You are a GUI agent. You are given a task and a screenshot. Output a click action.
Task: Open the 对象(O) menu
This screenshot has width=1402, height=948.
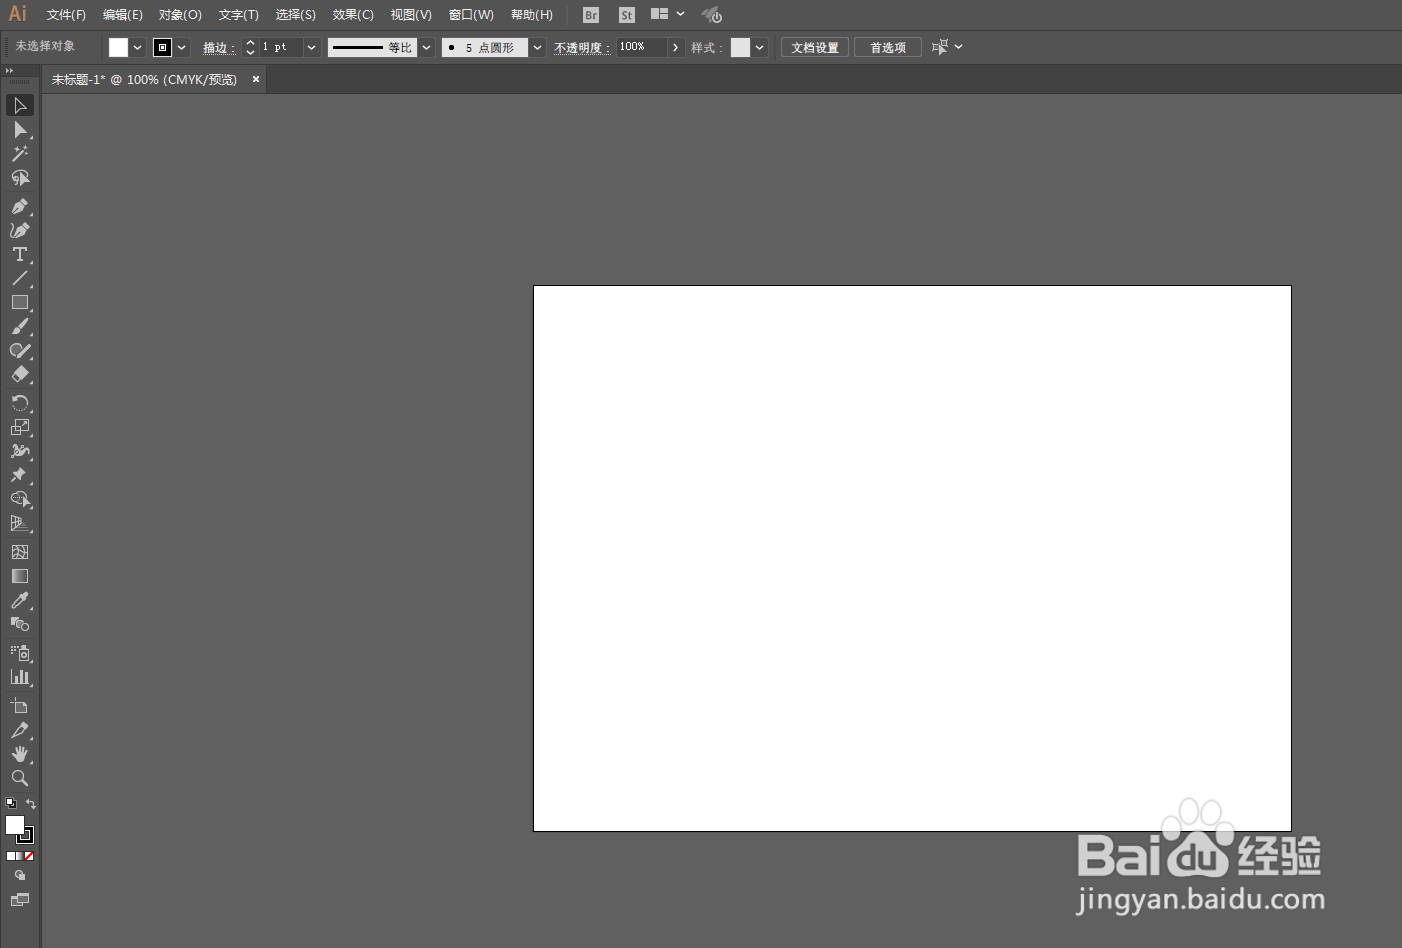180,15
